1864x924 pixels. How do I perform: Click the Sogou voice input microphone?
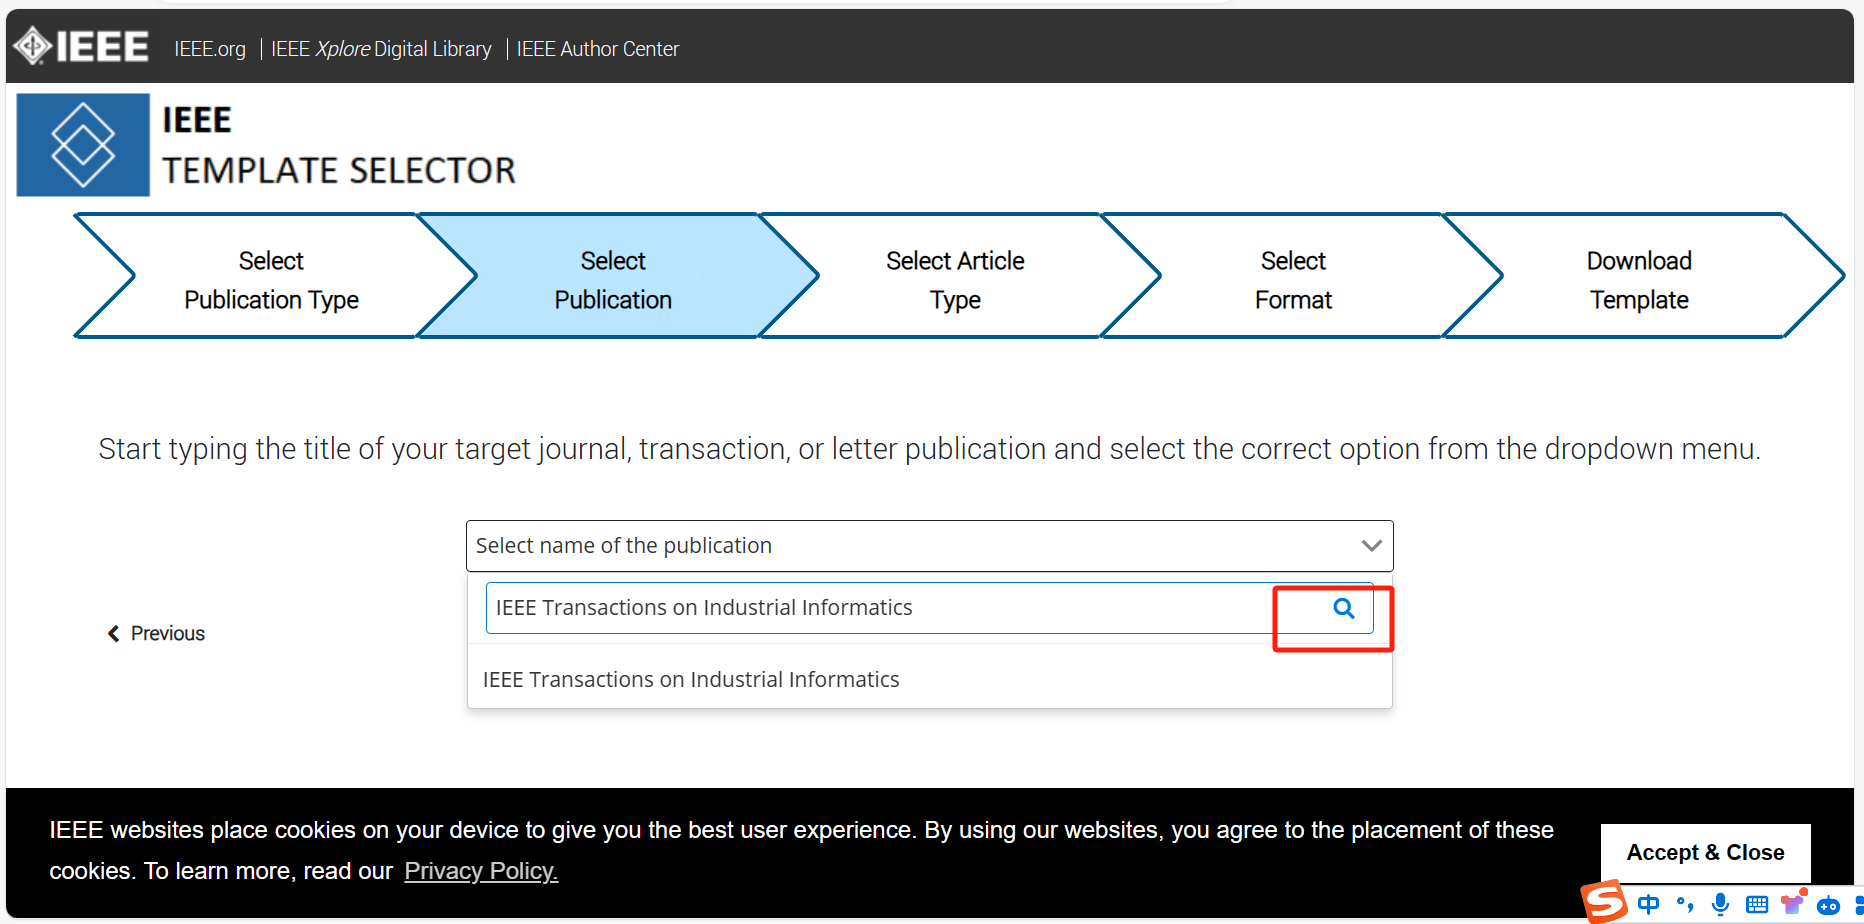pyautogui.click(x=1720, y=905)
